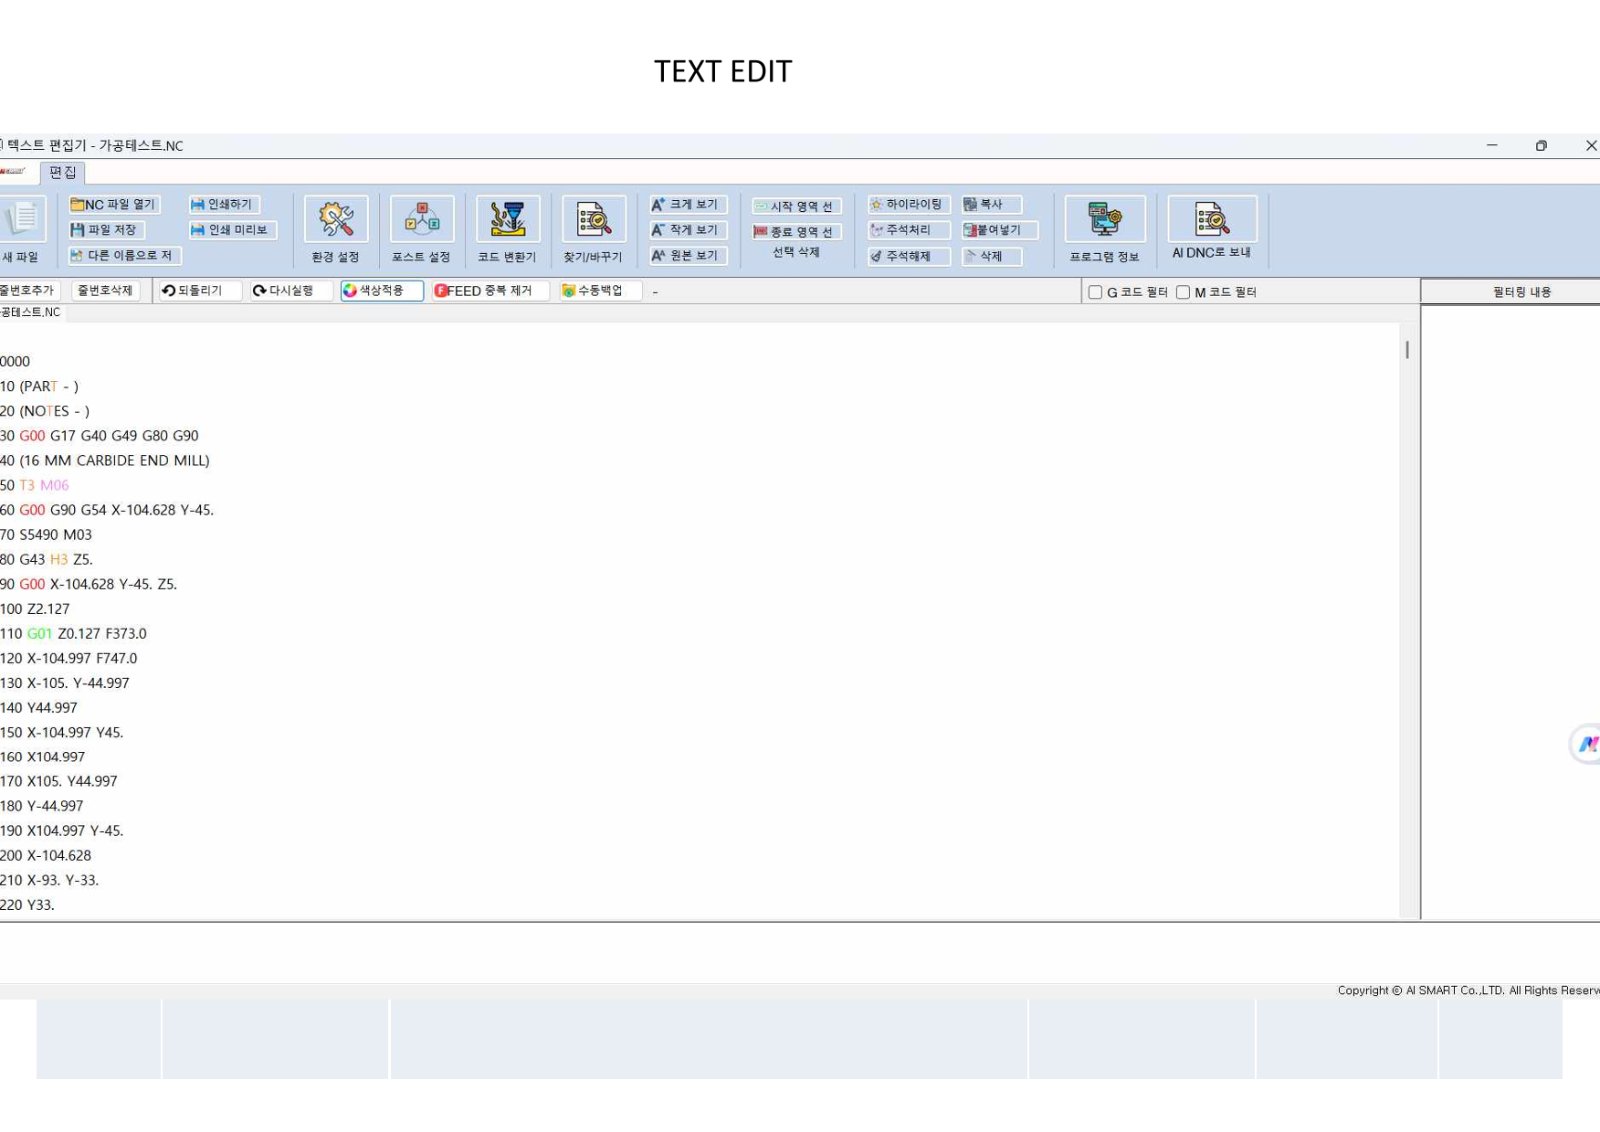Enable the M 코드 필터 checkbox

(1183, 292)
